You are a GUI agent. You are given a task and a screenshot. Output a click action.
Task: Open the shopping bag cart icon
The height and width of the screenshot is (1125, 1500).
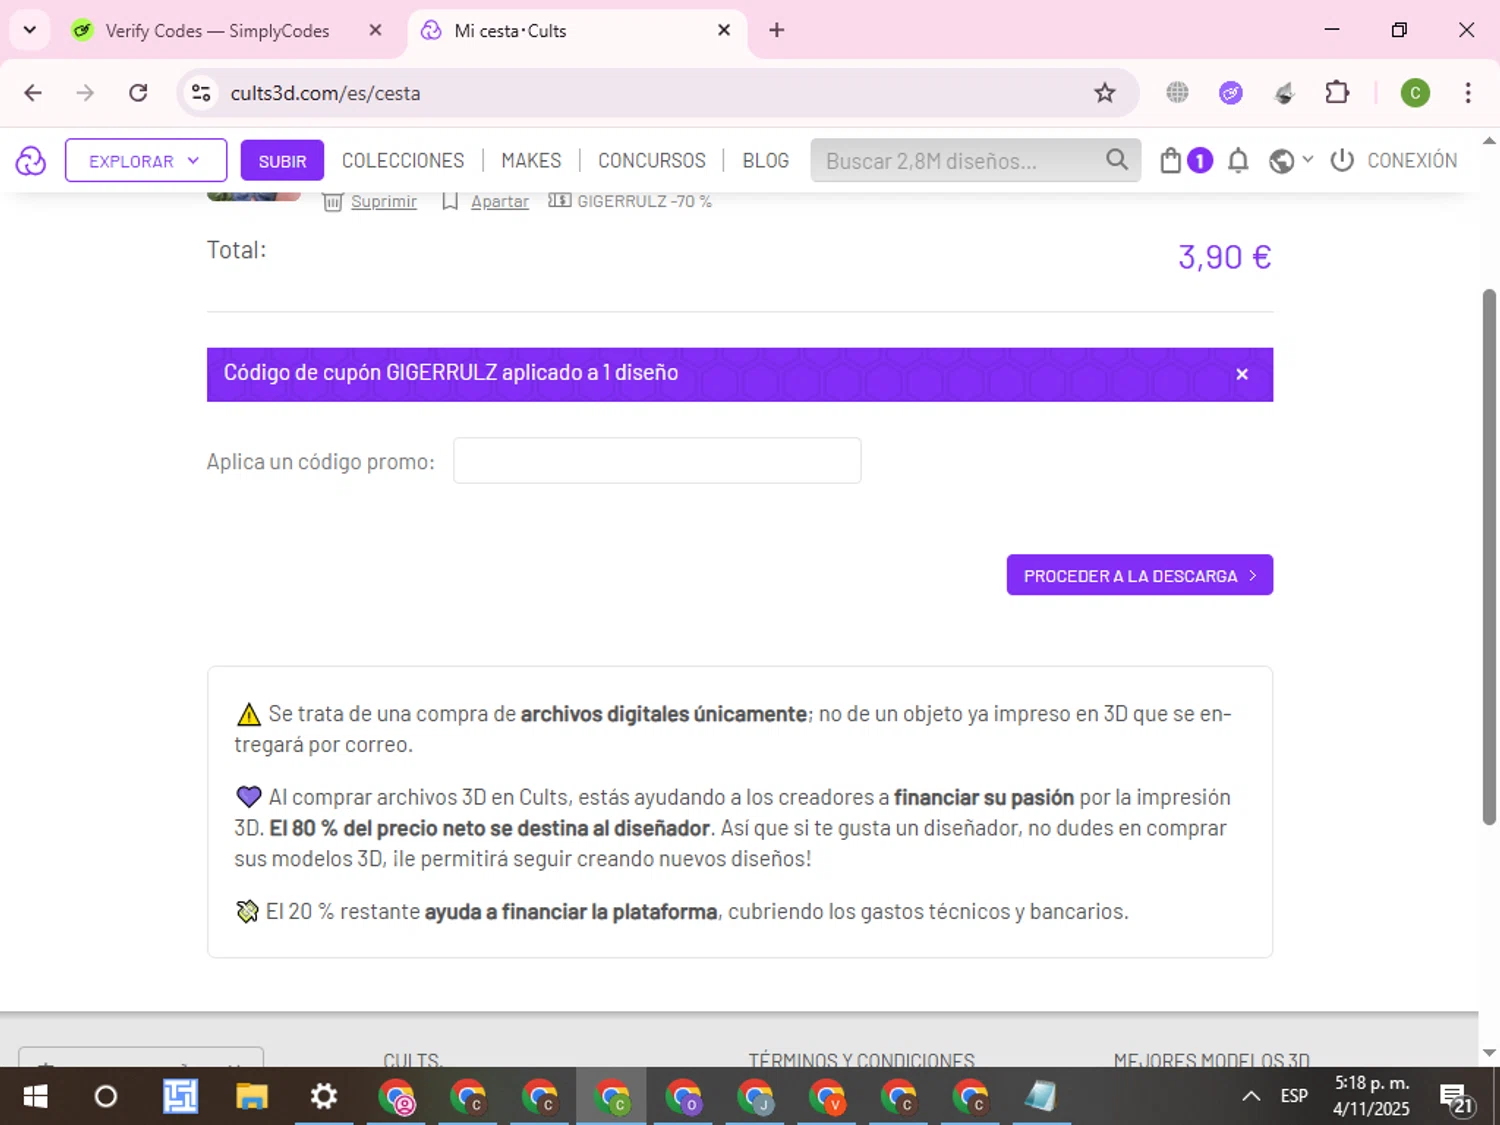coord(1170,160)
